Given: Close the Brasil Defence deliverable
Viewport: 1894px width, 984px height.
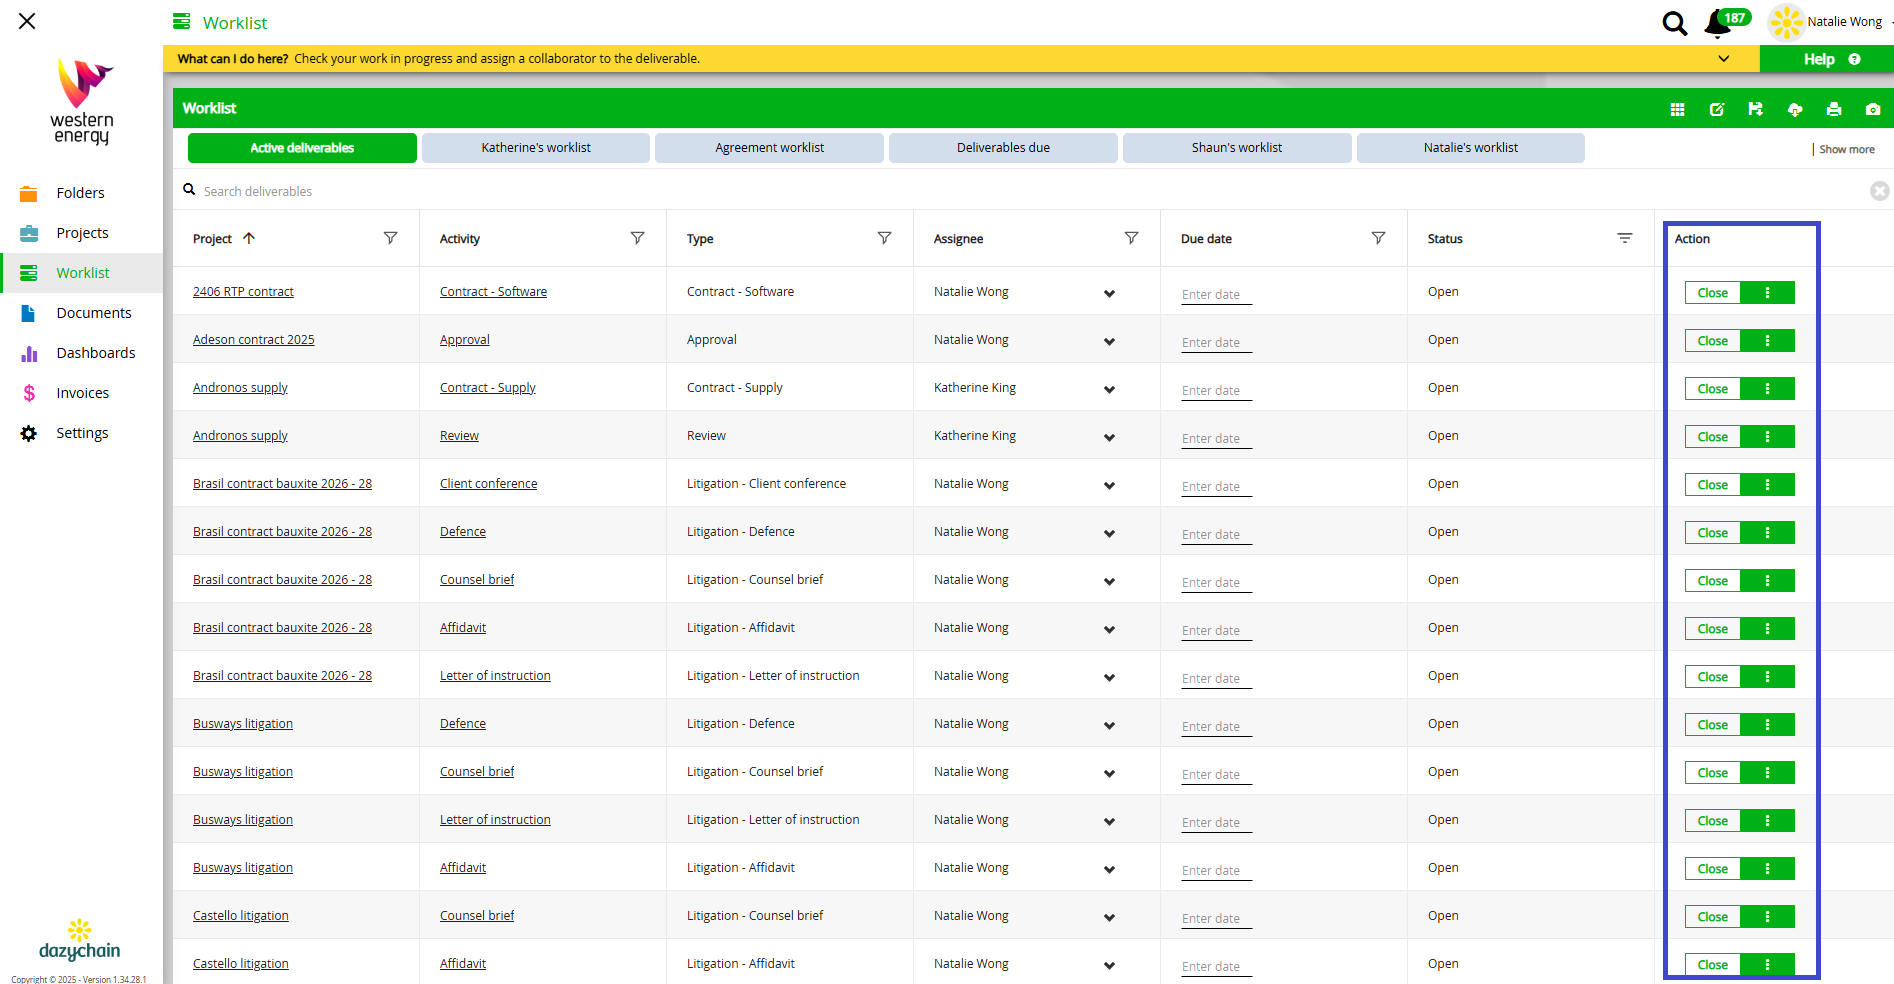Looking at the screenshot, I should [x=1713, y=532].
